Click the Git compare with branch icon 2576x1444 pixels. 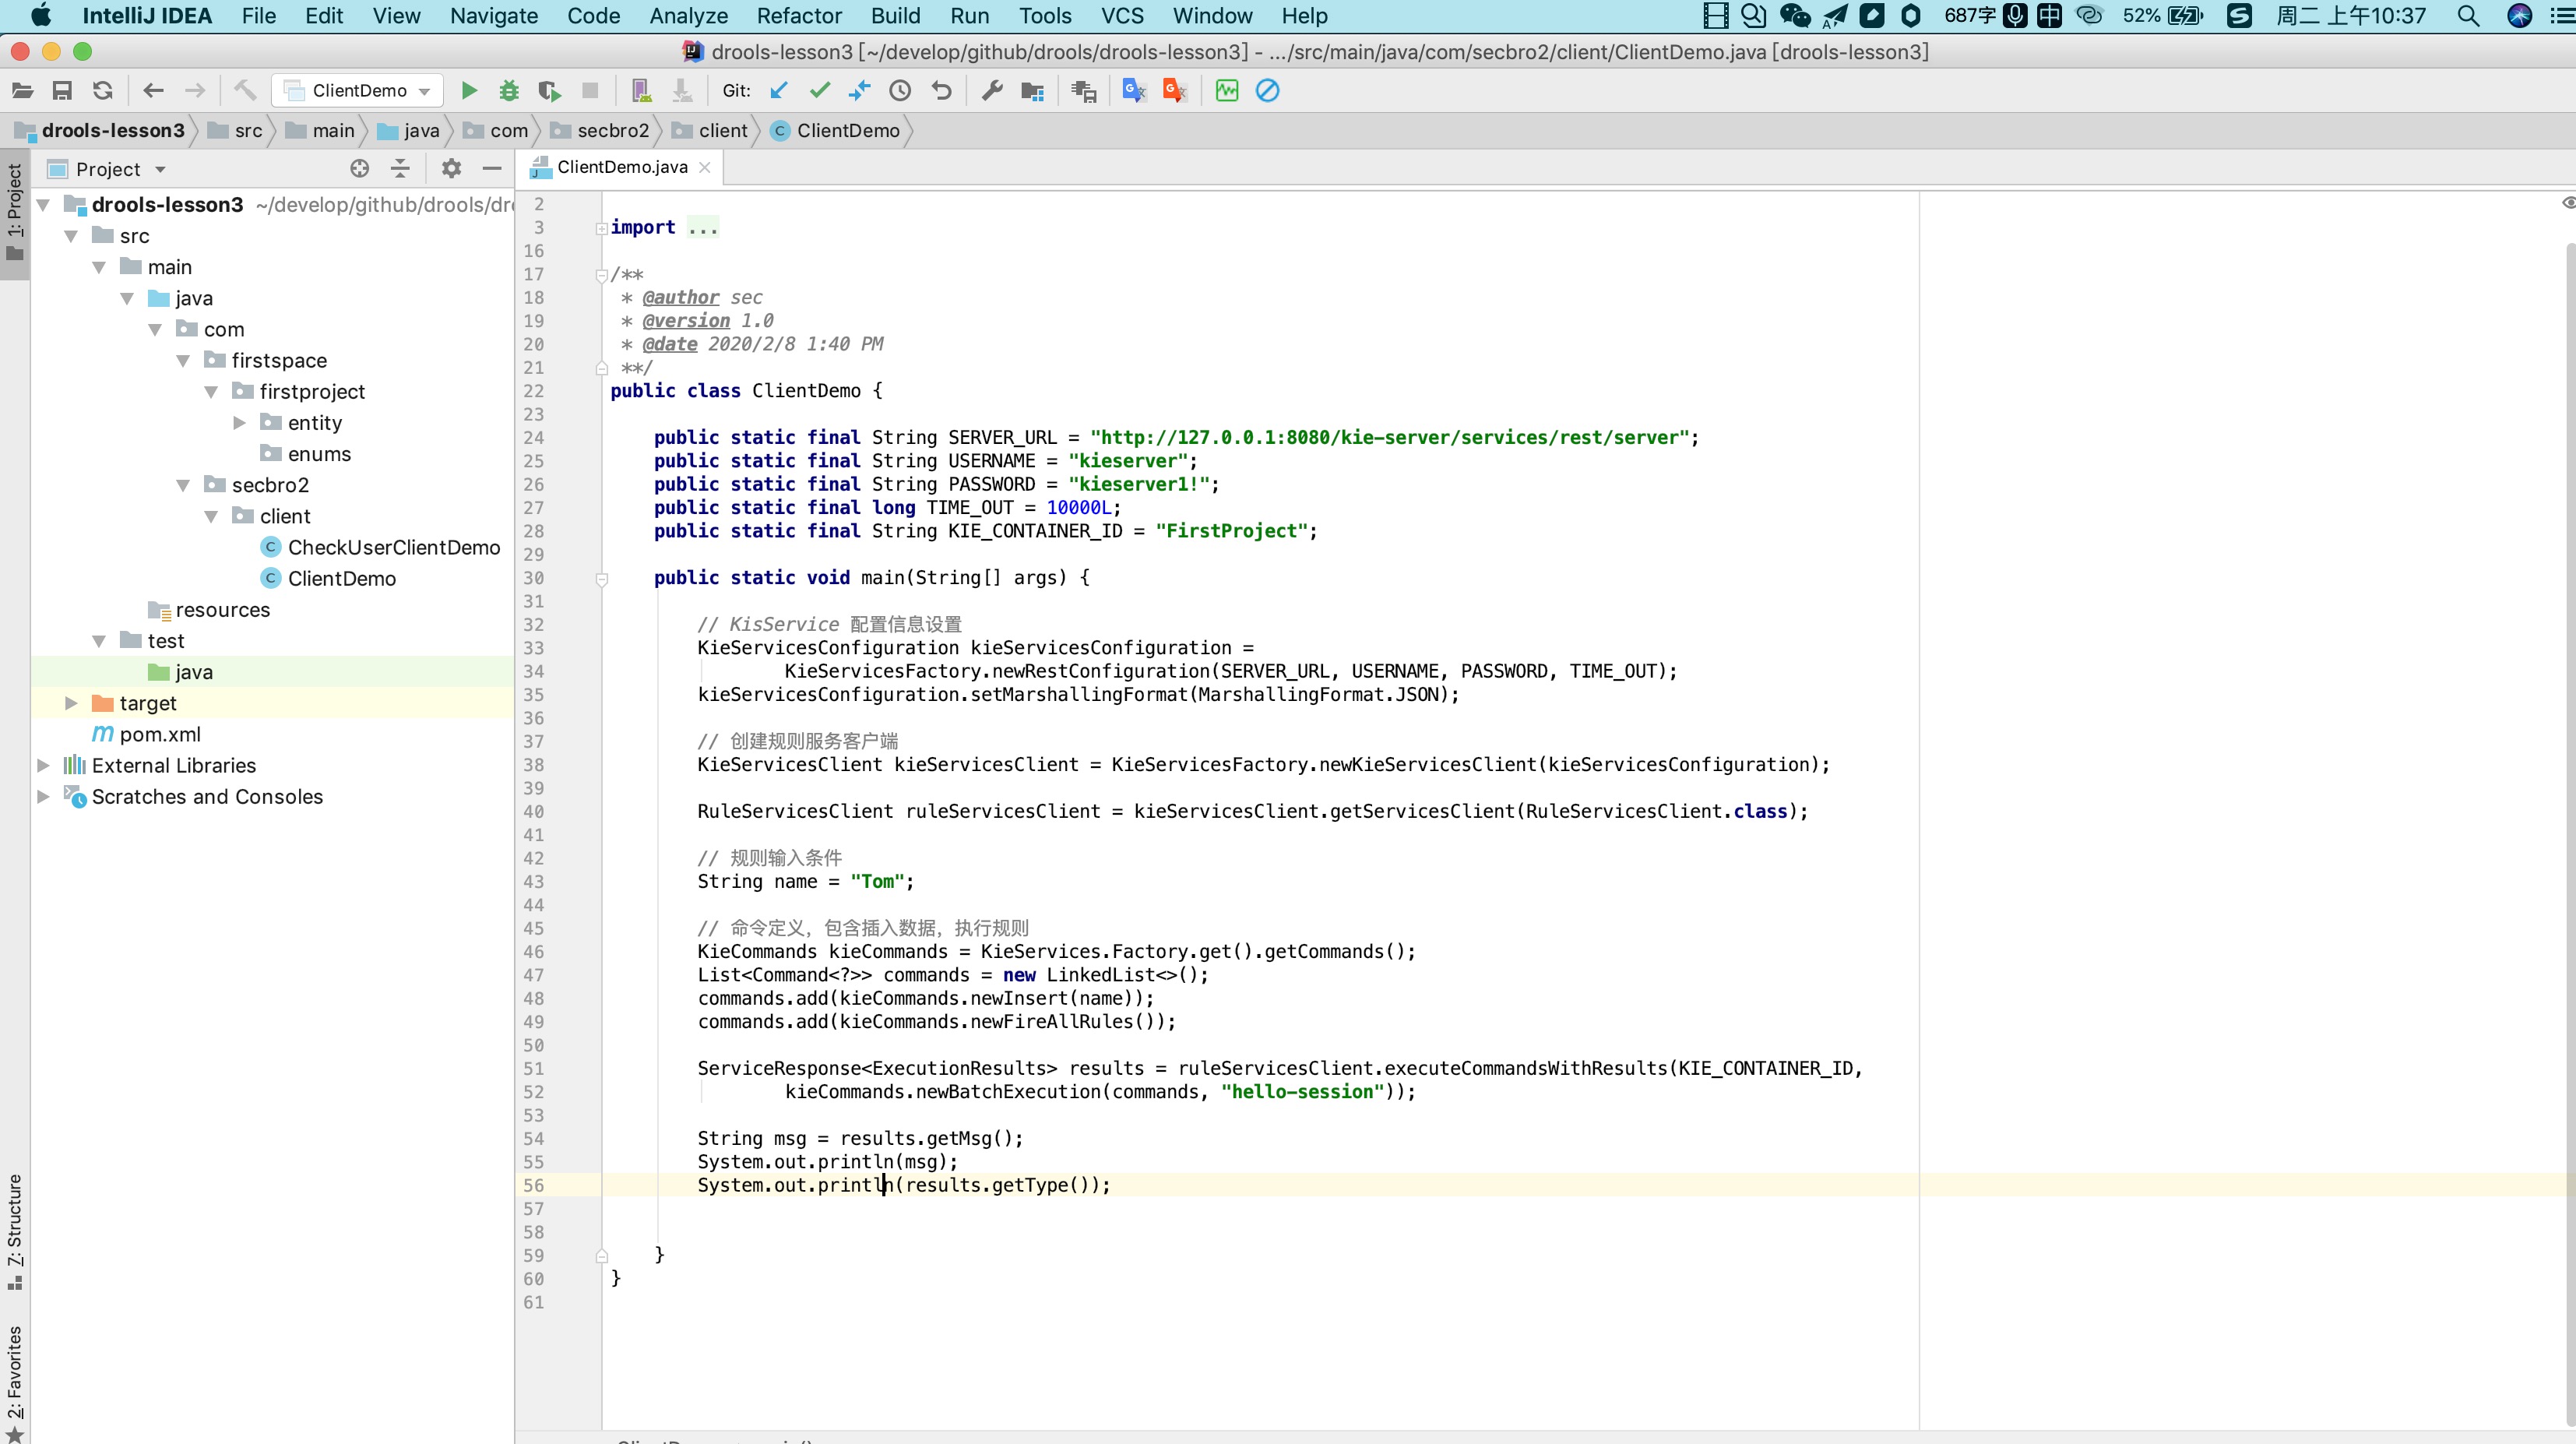(860, 91)
